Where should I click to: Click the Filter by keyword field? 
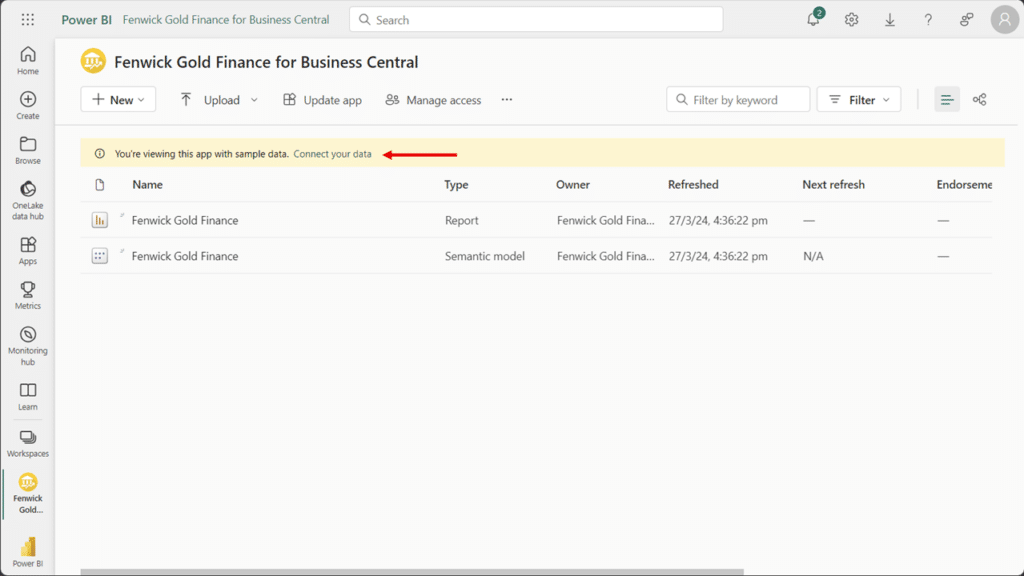[x=738, y=99]
